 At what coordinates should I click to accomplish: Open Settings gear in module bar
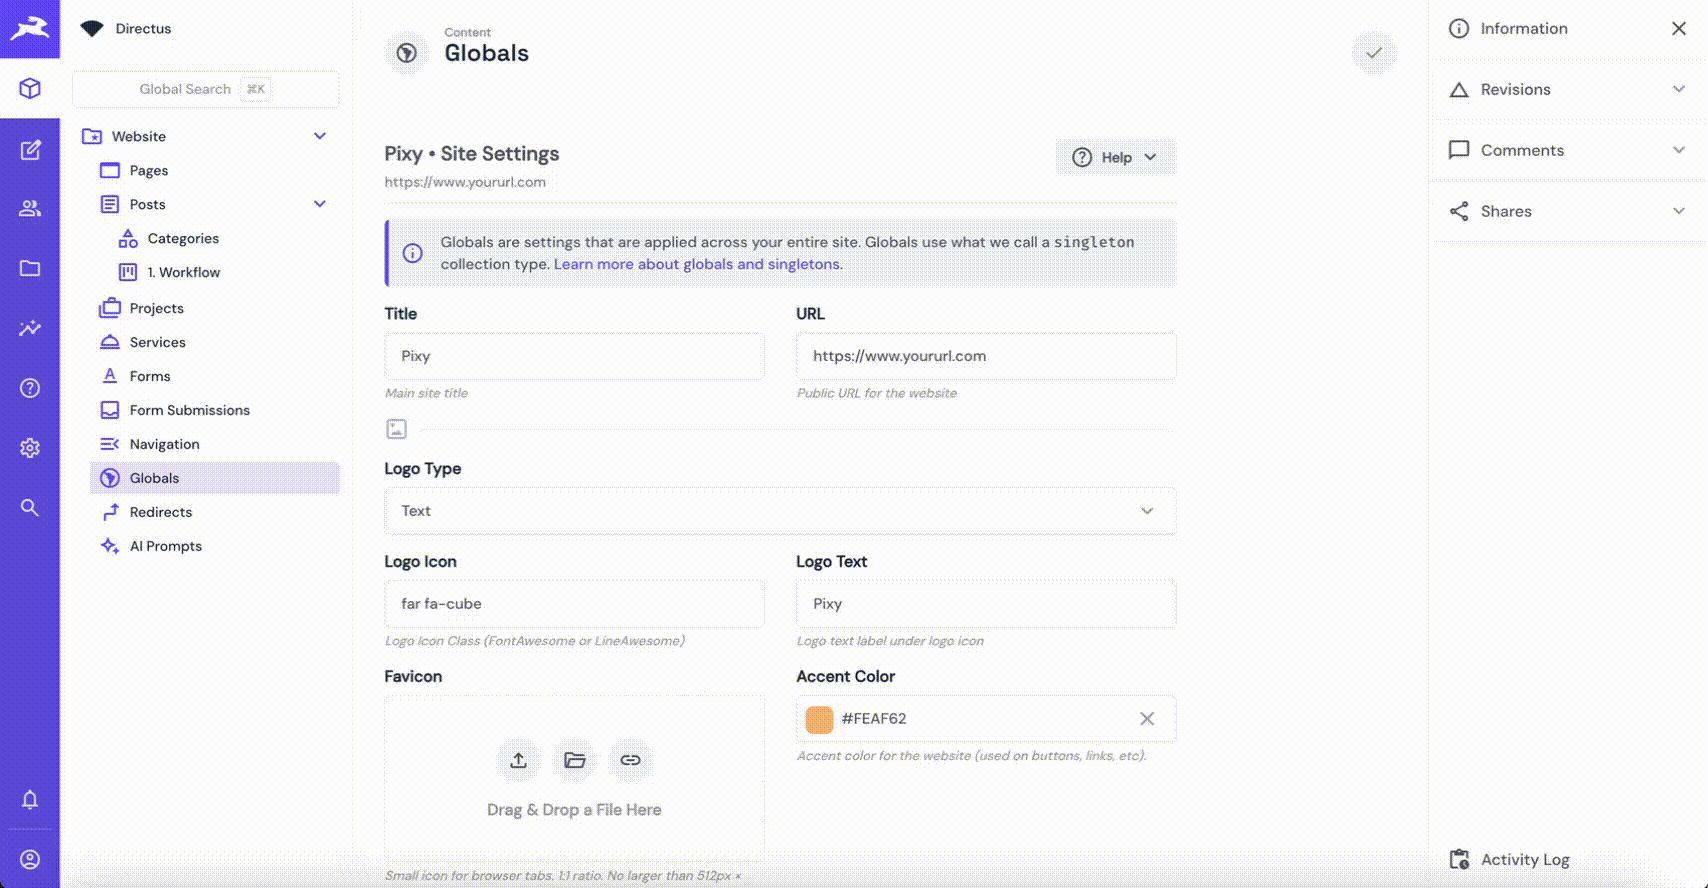tap(30, 448)
